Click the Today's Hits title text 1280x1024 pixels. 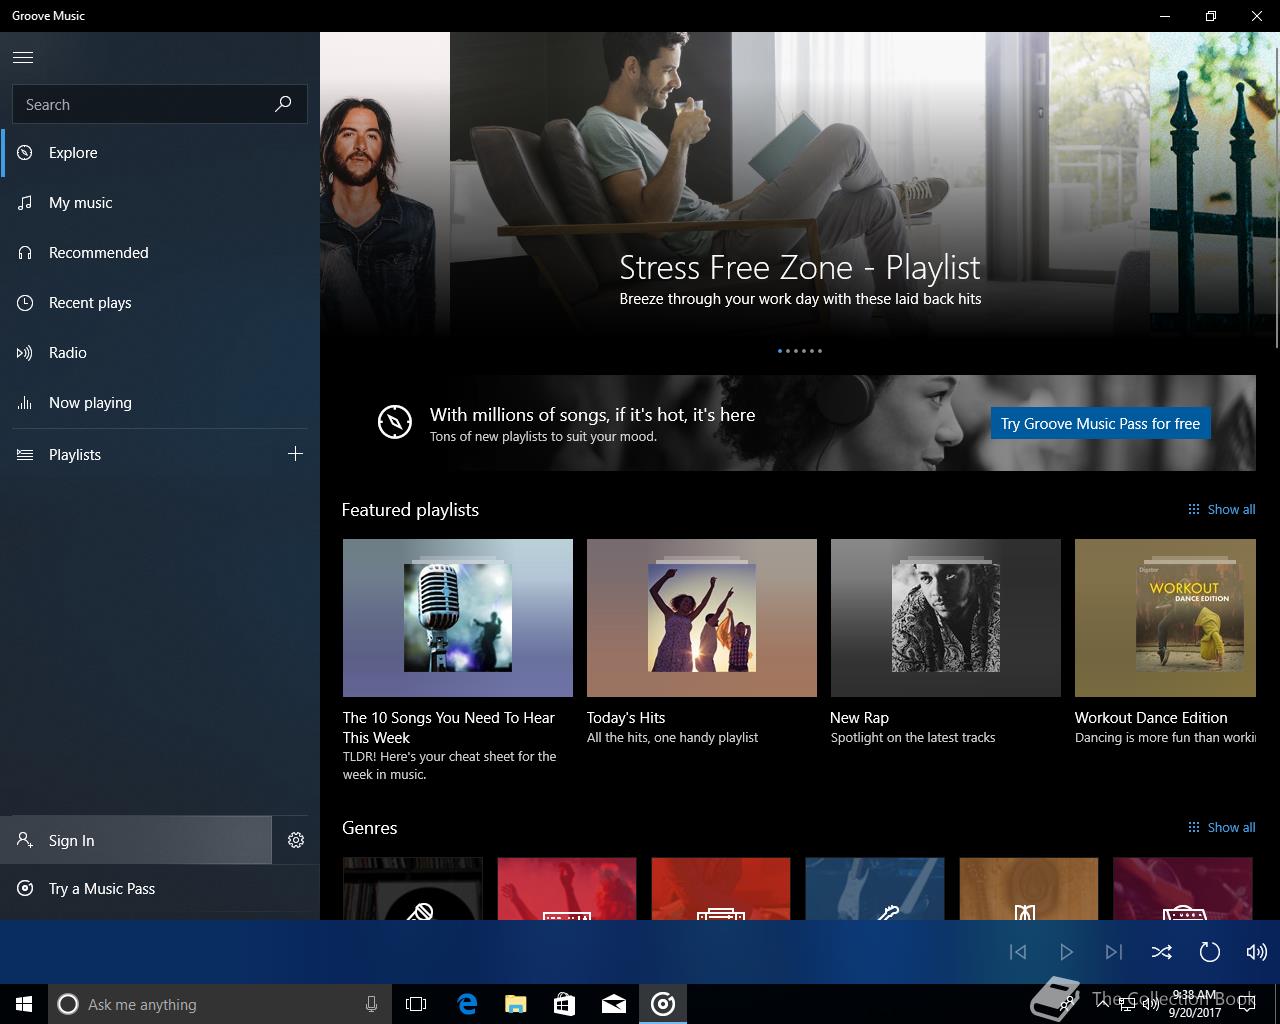tap(626, 718)
